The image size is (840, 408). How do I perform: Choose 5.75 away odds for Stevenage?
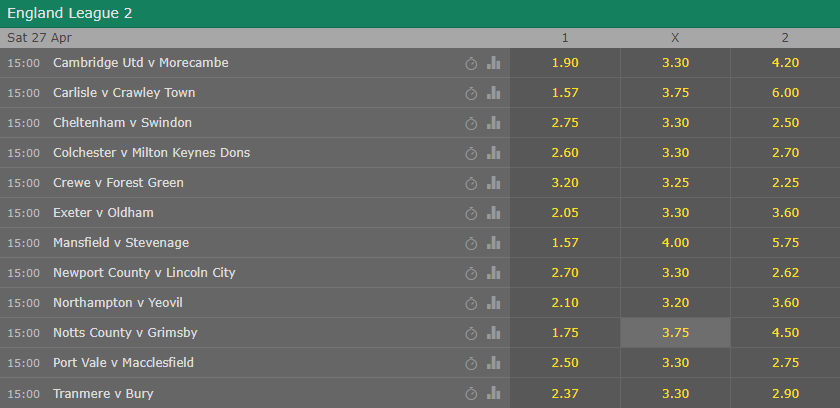click(x=785, y=243)
